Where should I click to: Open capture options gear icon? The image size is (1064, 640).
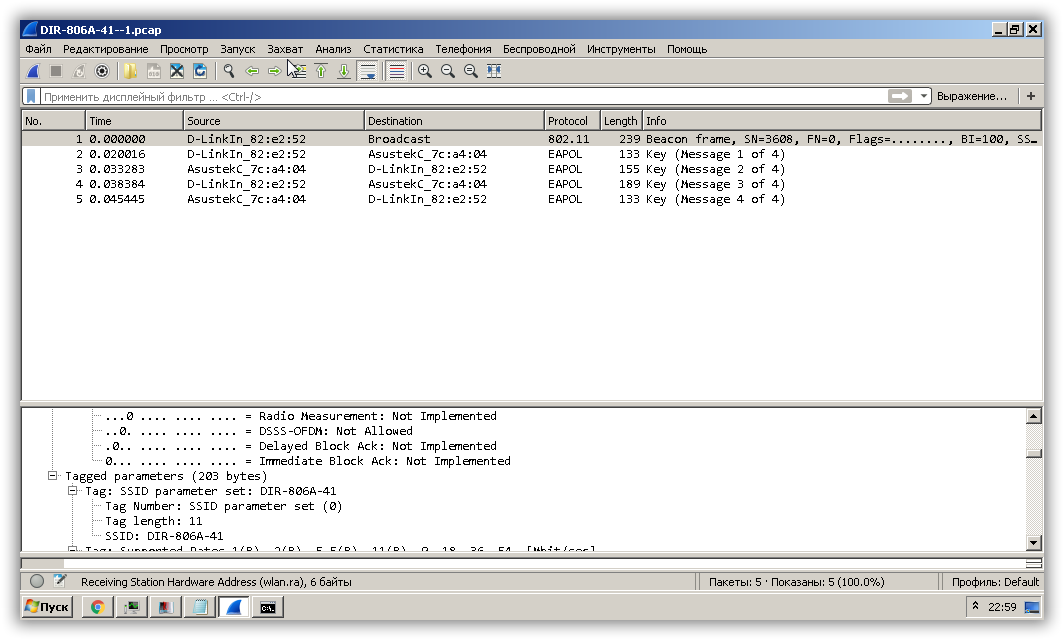pyautogui.click(x=102, y=71)
